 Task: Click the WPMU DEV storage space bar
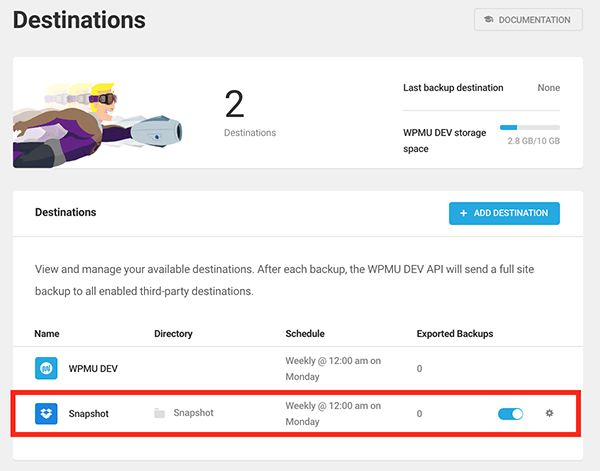pos(529,128)
